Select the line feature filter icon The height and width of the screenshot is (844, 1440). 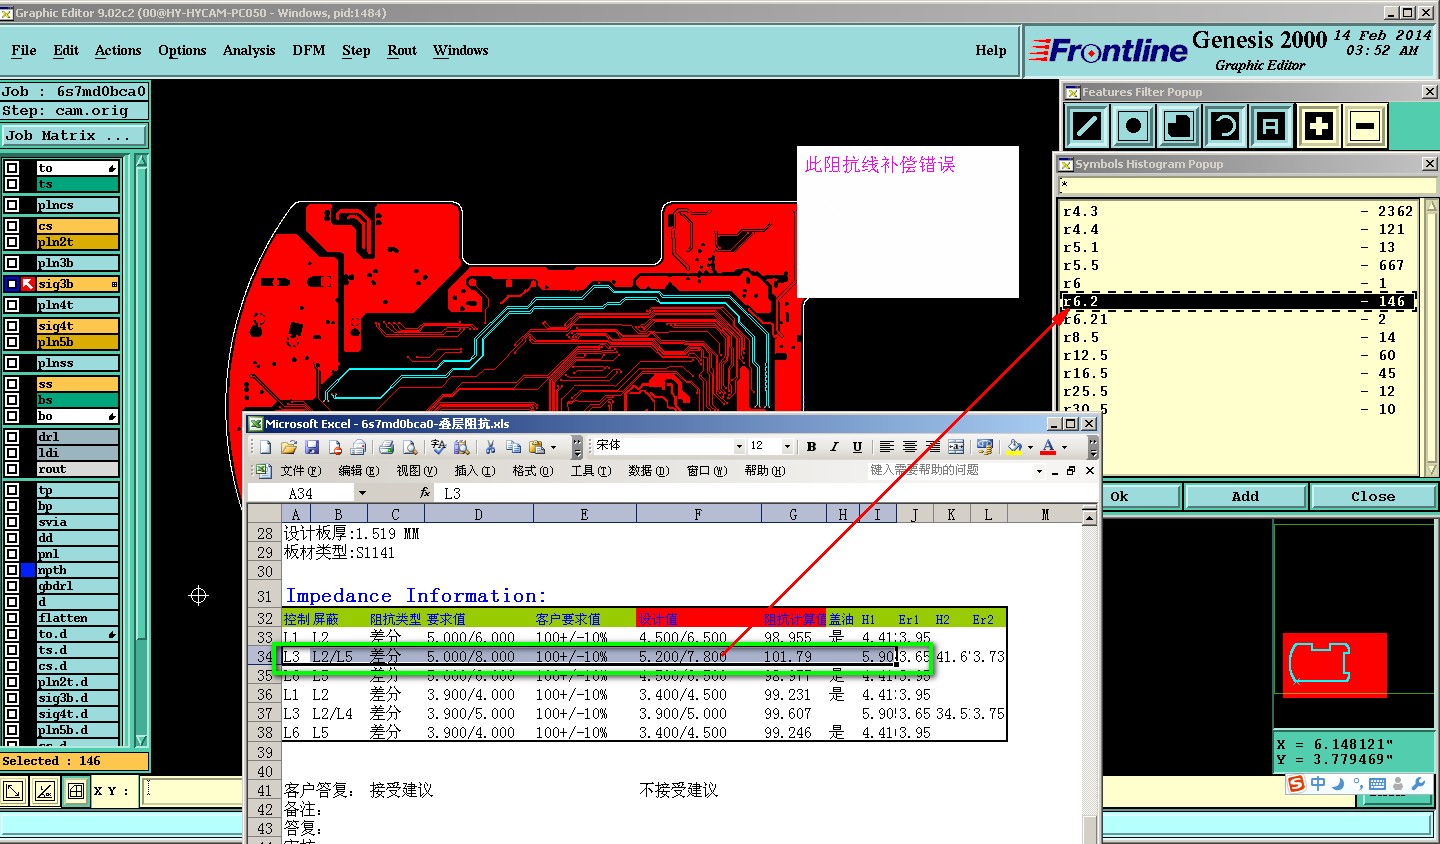[x=1087, y=127]
